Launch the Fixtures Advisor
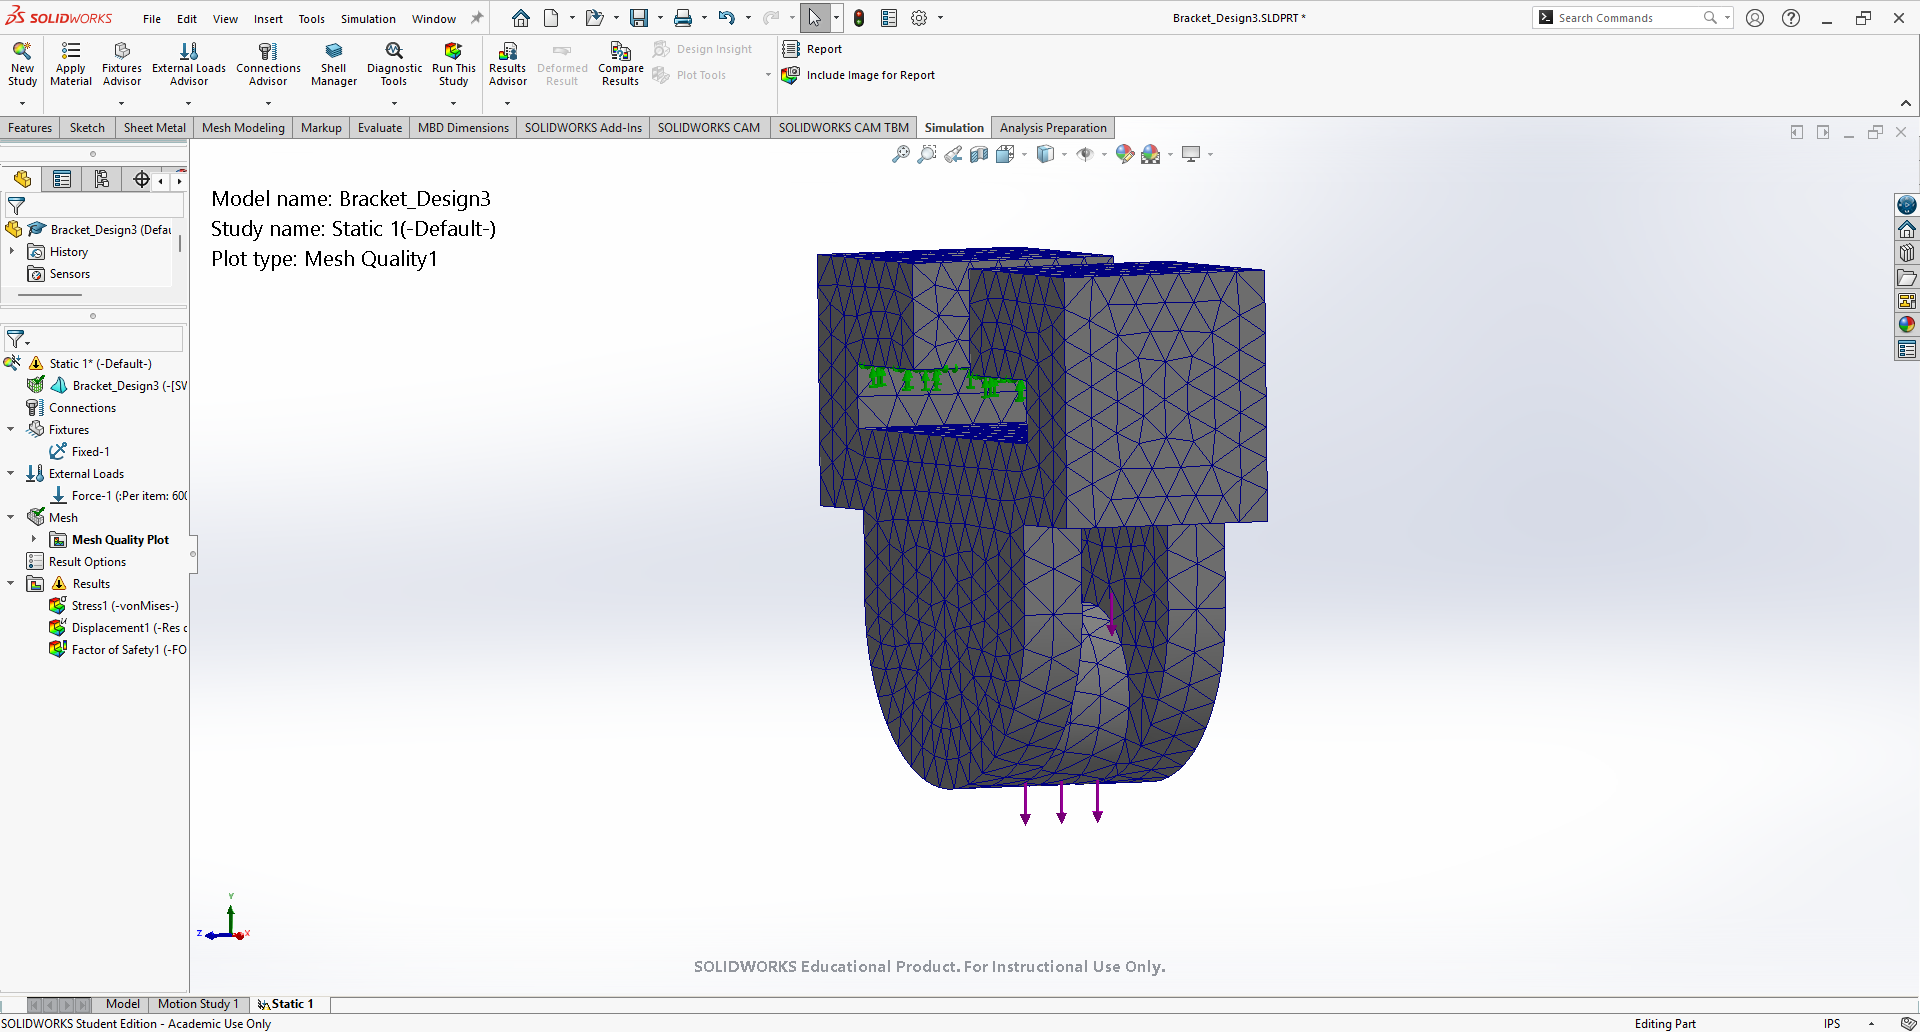The width and height of the screenshot is (1920, 1032). [x=122, y=64]
